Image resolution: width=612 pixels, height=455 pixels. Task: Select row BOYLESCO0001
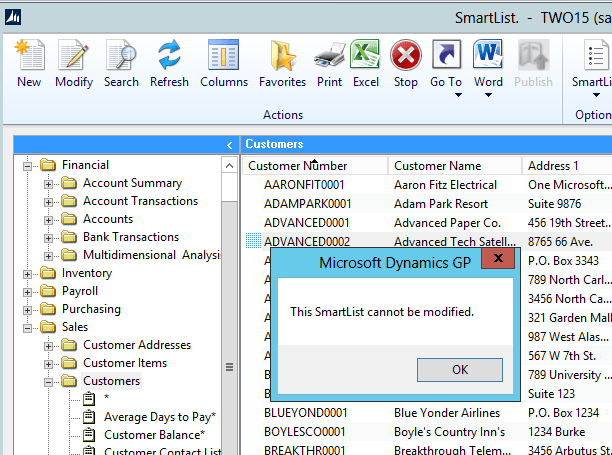click(427, 432)
